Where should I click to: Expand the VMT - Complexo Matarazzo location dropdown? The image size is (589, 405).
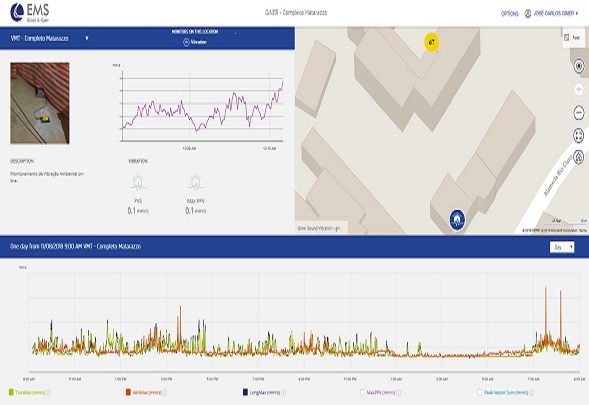[x=87, y=38]
